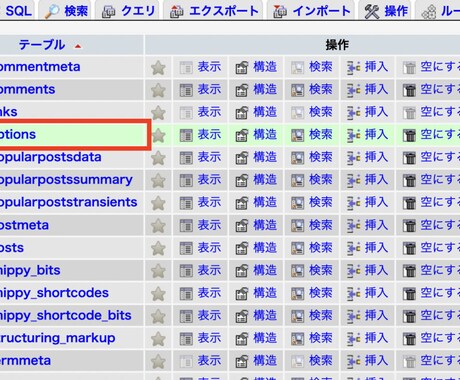
Task: Star the posts table row
Action: point(158,248)
